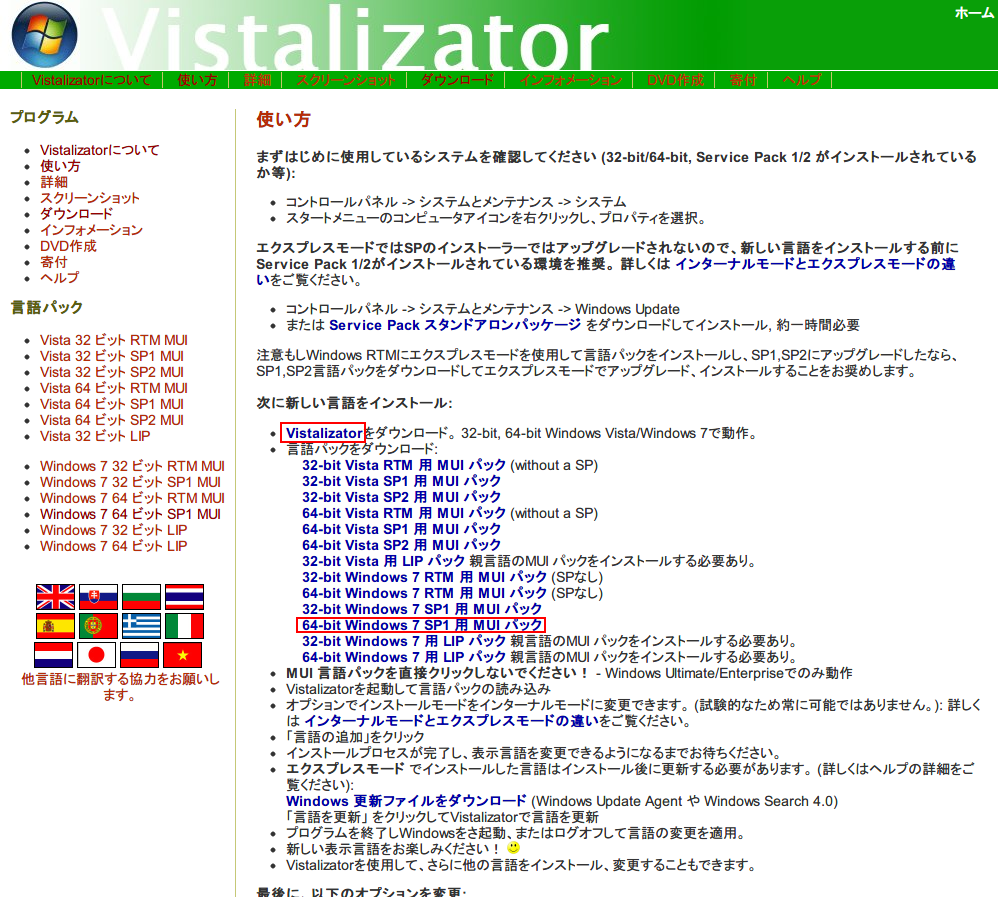The height and width of the screenshot is (897, 998).
Task: Open Vistalizatorについて in the green navigation bar
Action: pyautogui.click(x=92, y=80)
